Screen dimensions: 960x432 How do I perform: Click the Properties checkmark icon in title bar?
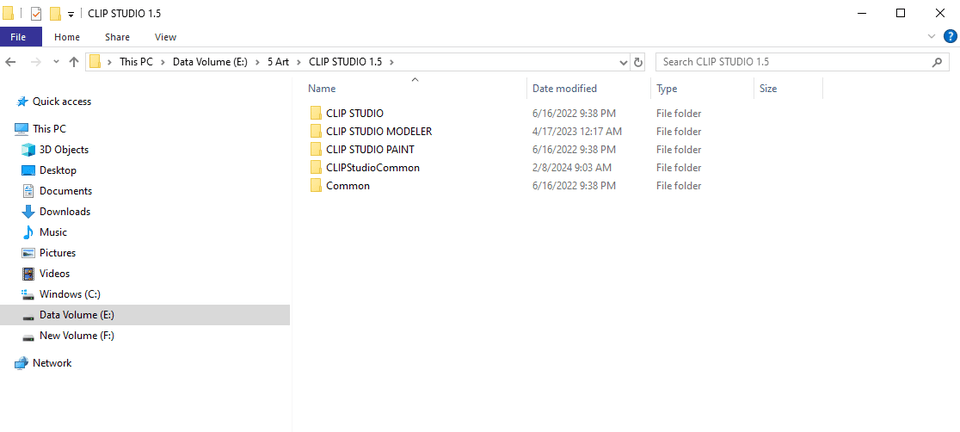(x=36, y=13)
